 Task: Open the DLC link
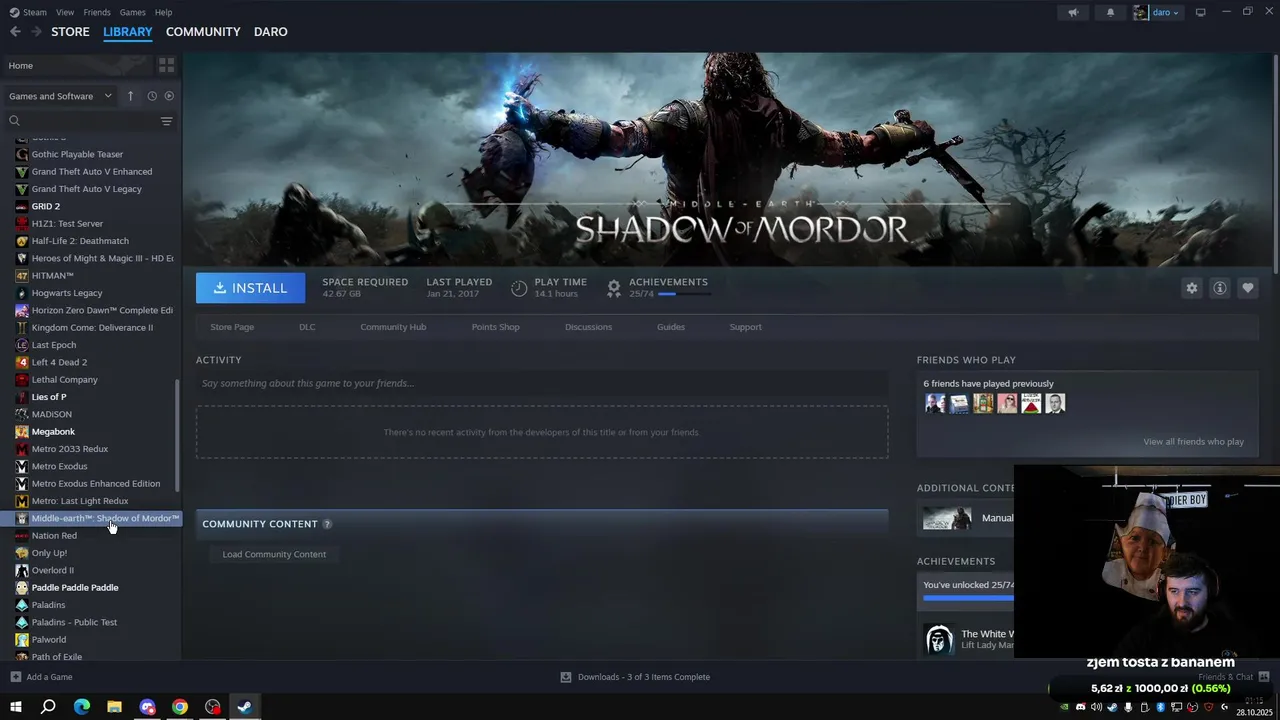point(307,327)
